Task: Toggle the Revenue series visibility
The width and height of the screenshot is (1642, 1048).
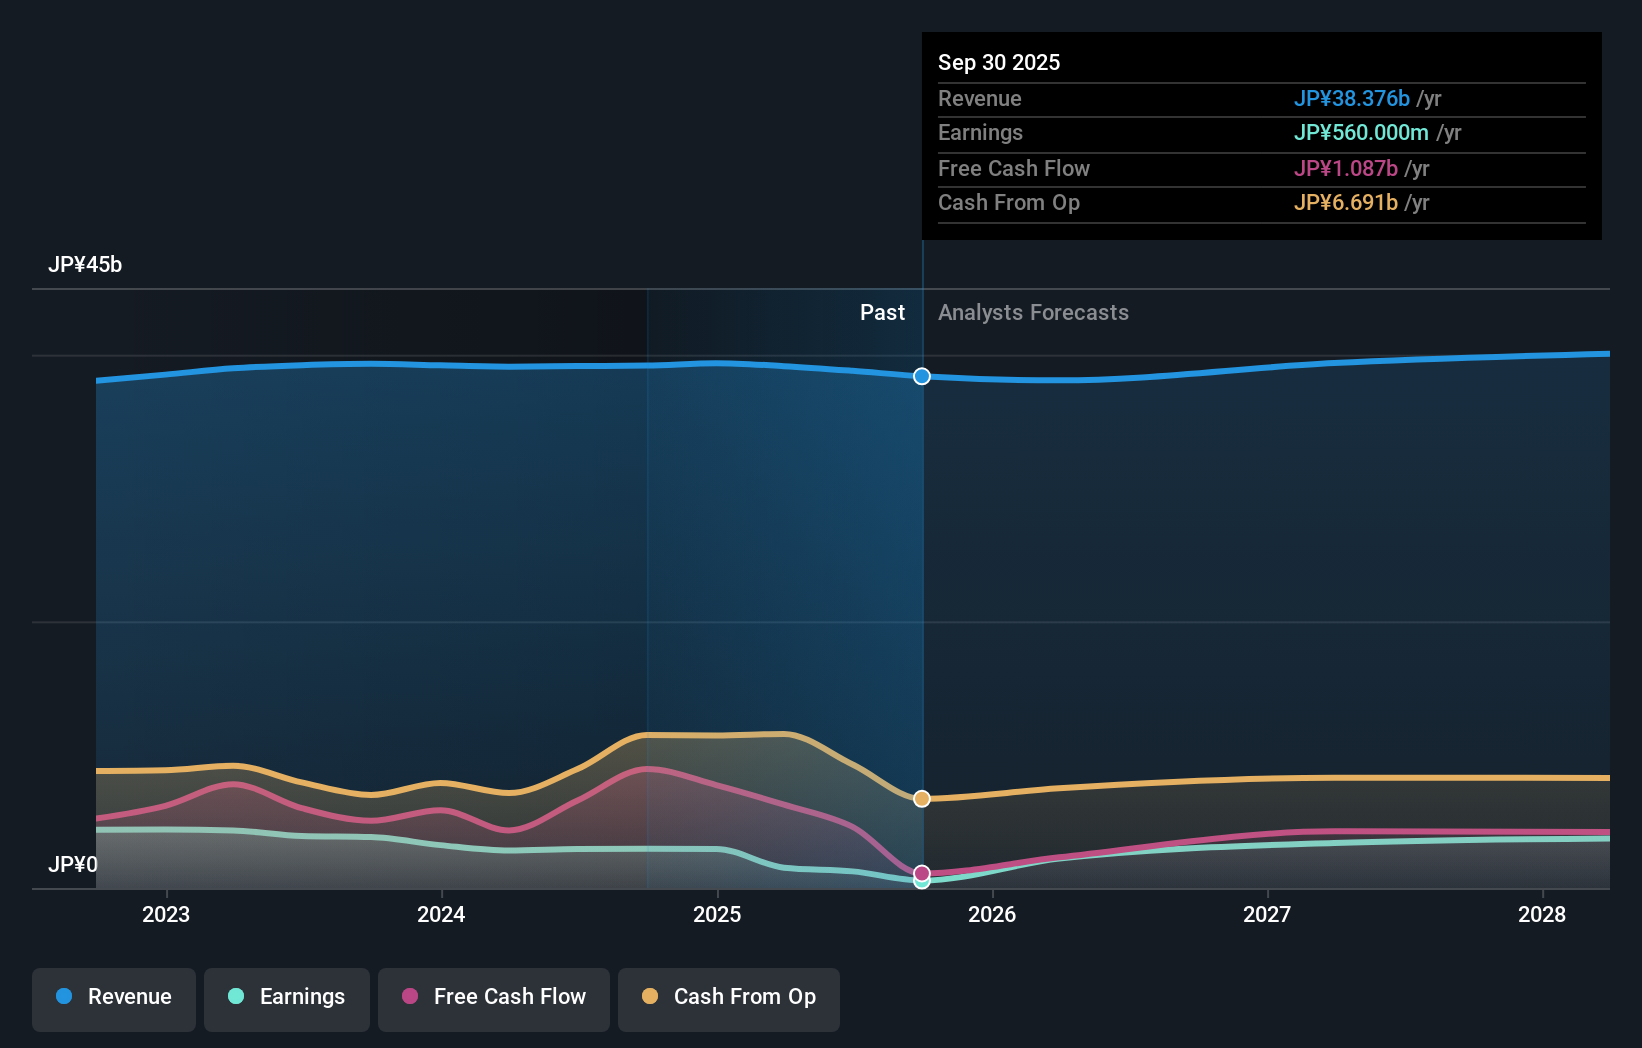Action: coord(113,997)
